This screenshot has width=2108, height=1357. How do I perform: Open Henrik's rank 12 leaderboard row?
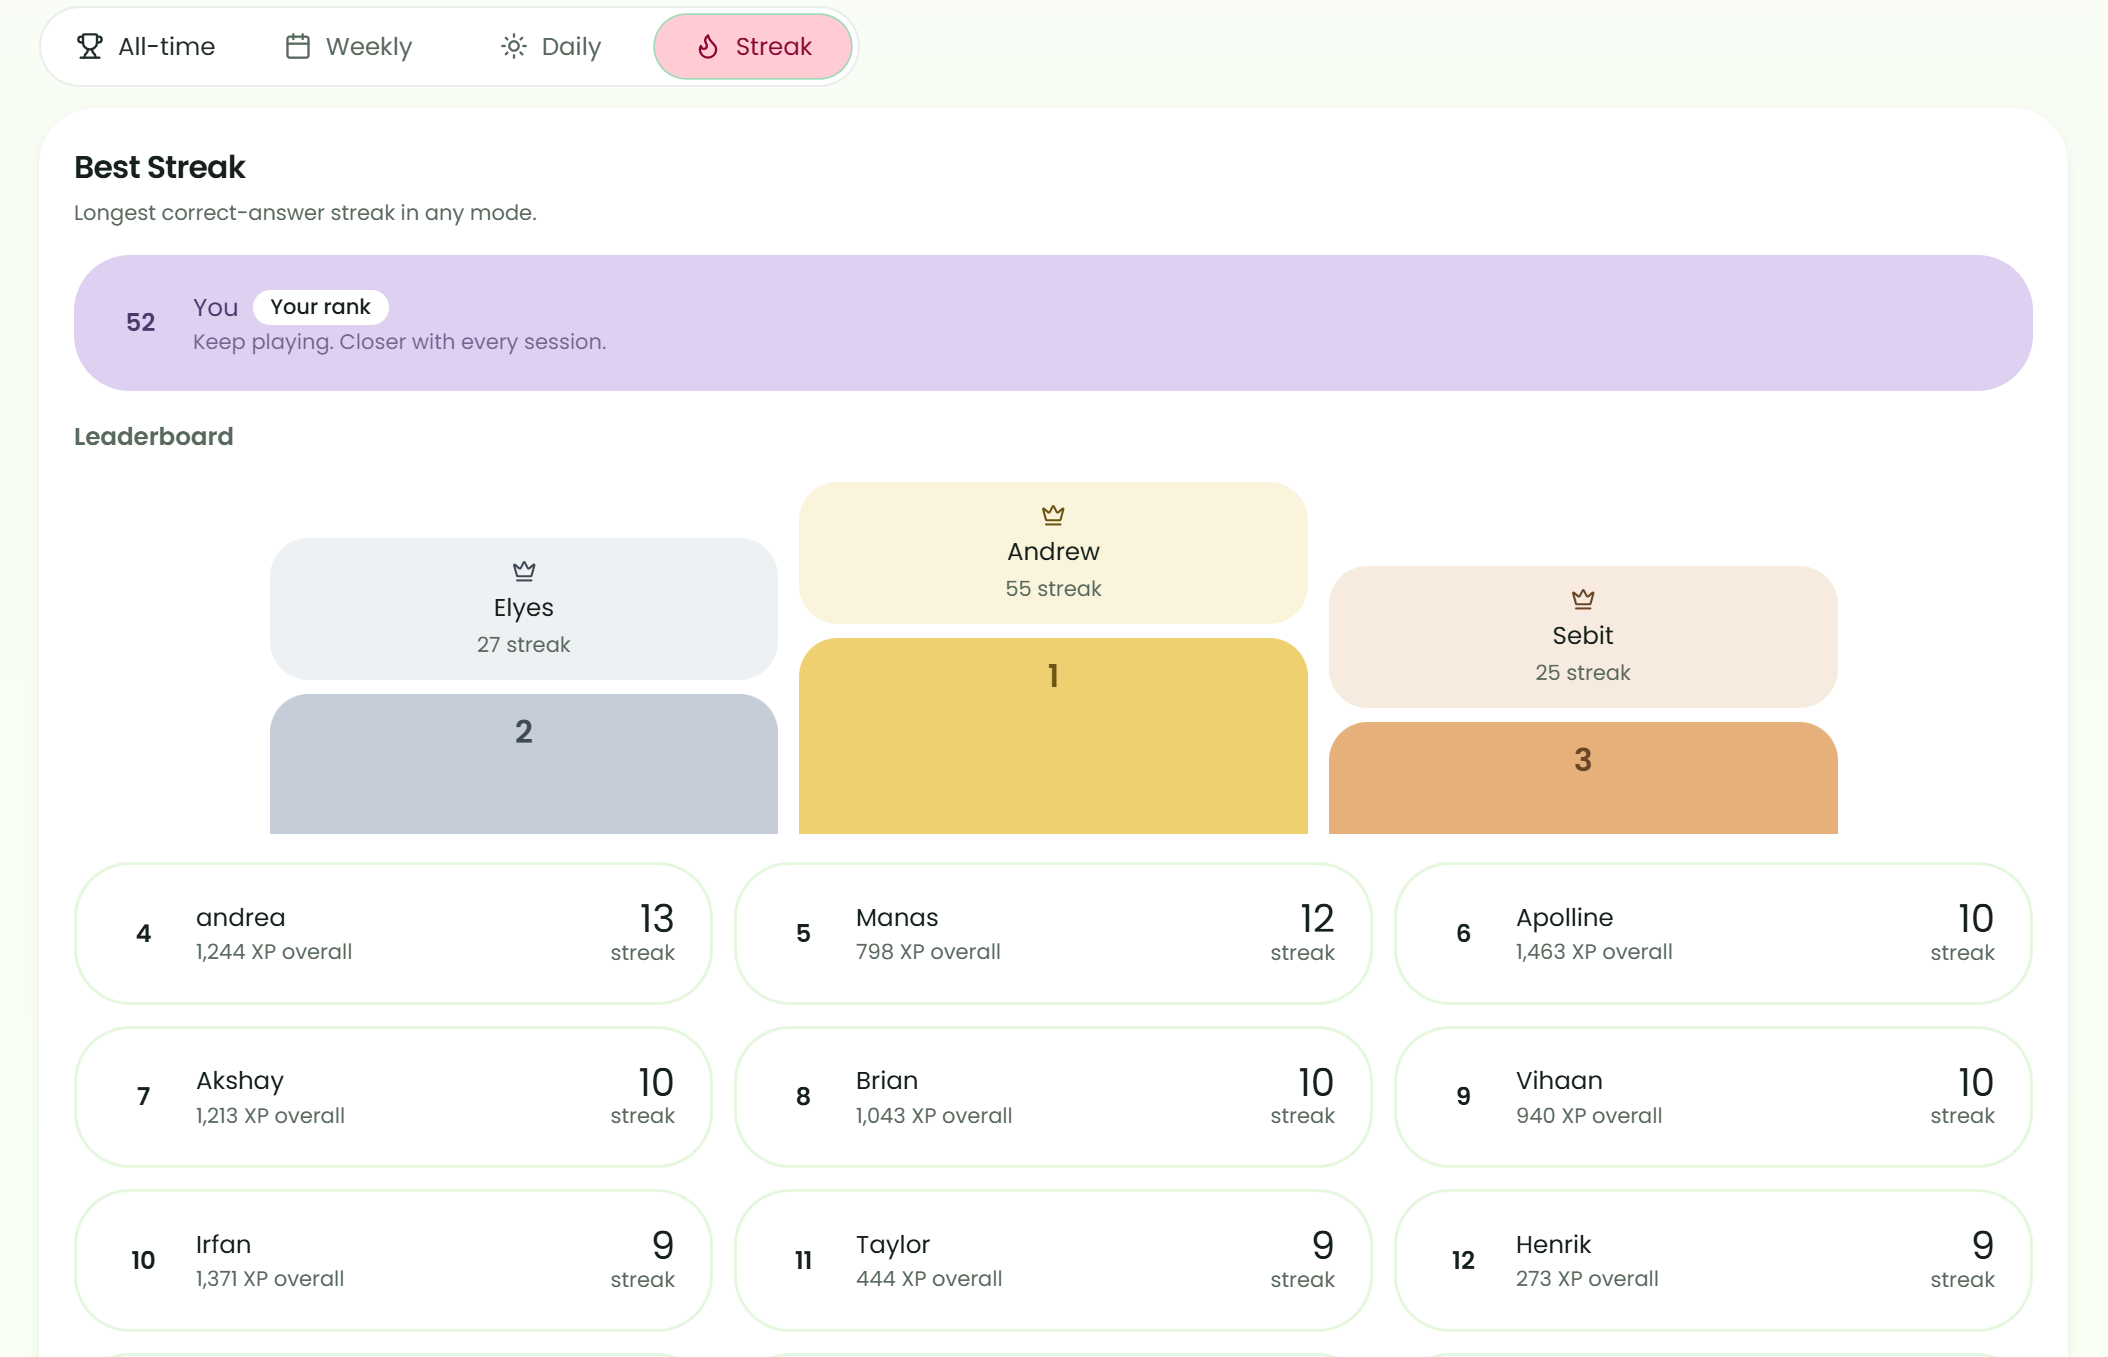(x=1713, y=1260)
